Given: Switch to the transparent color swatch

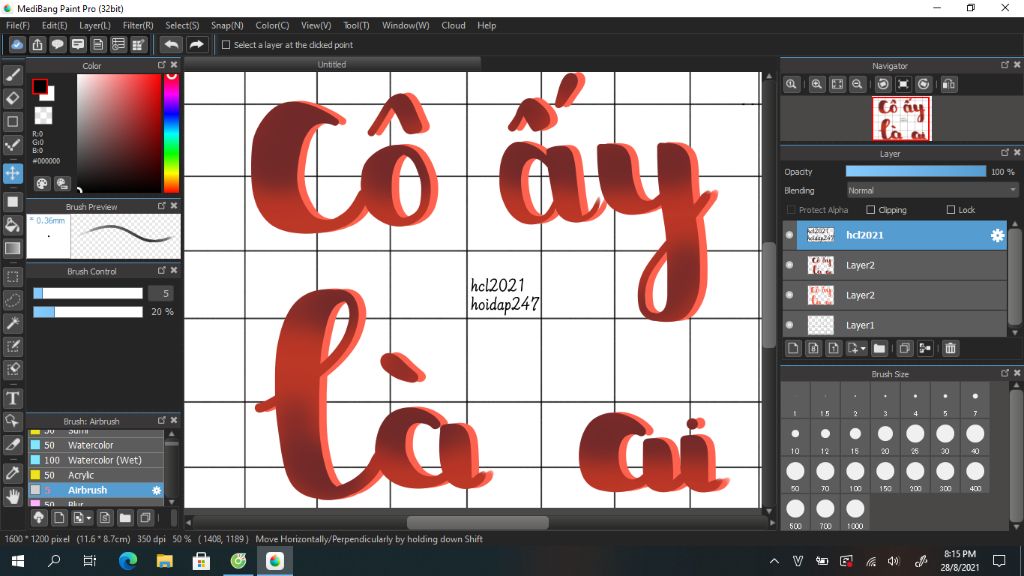Looking at the screenshot, I should point(43,116).
